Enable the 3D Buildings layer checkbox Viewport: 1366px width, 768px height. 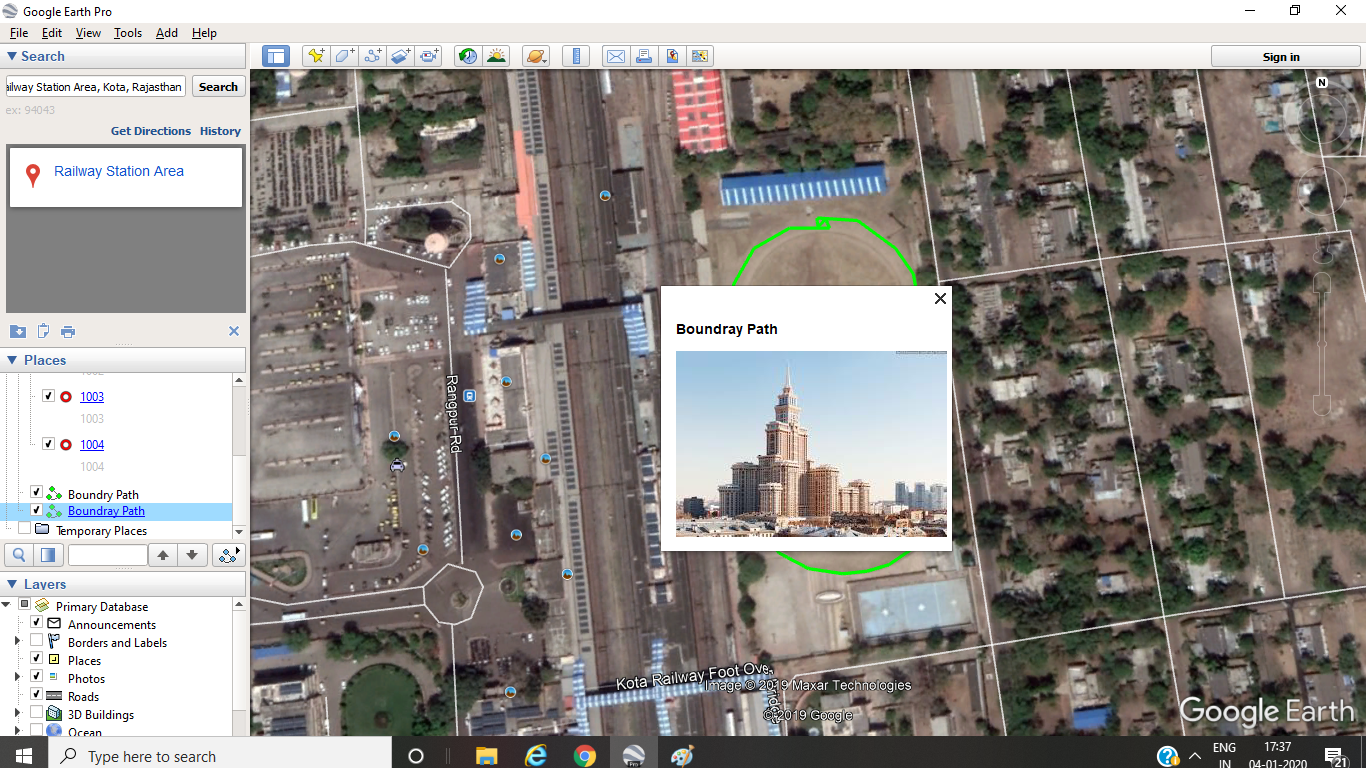[x=37, y=713]
